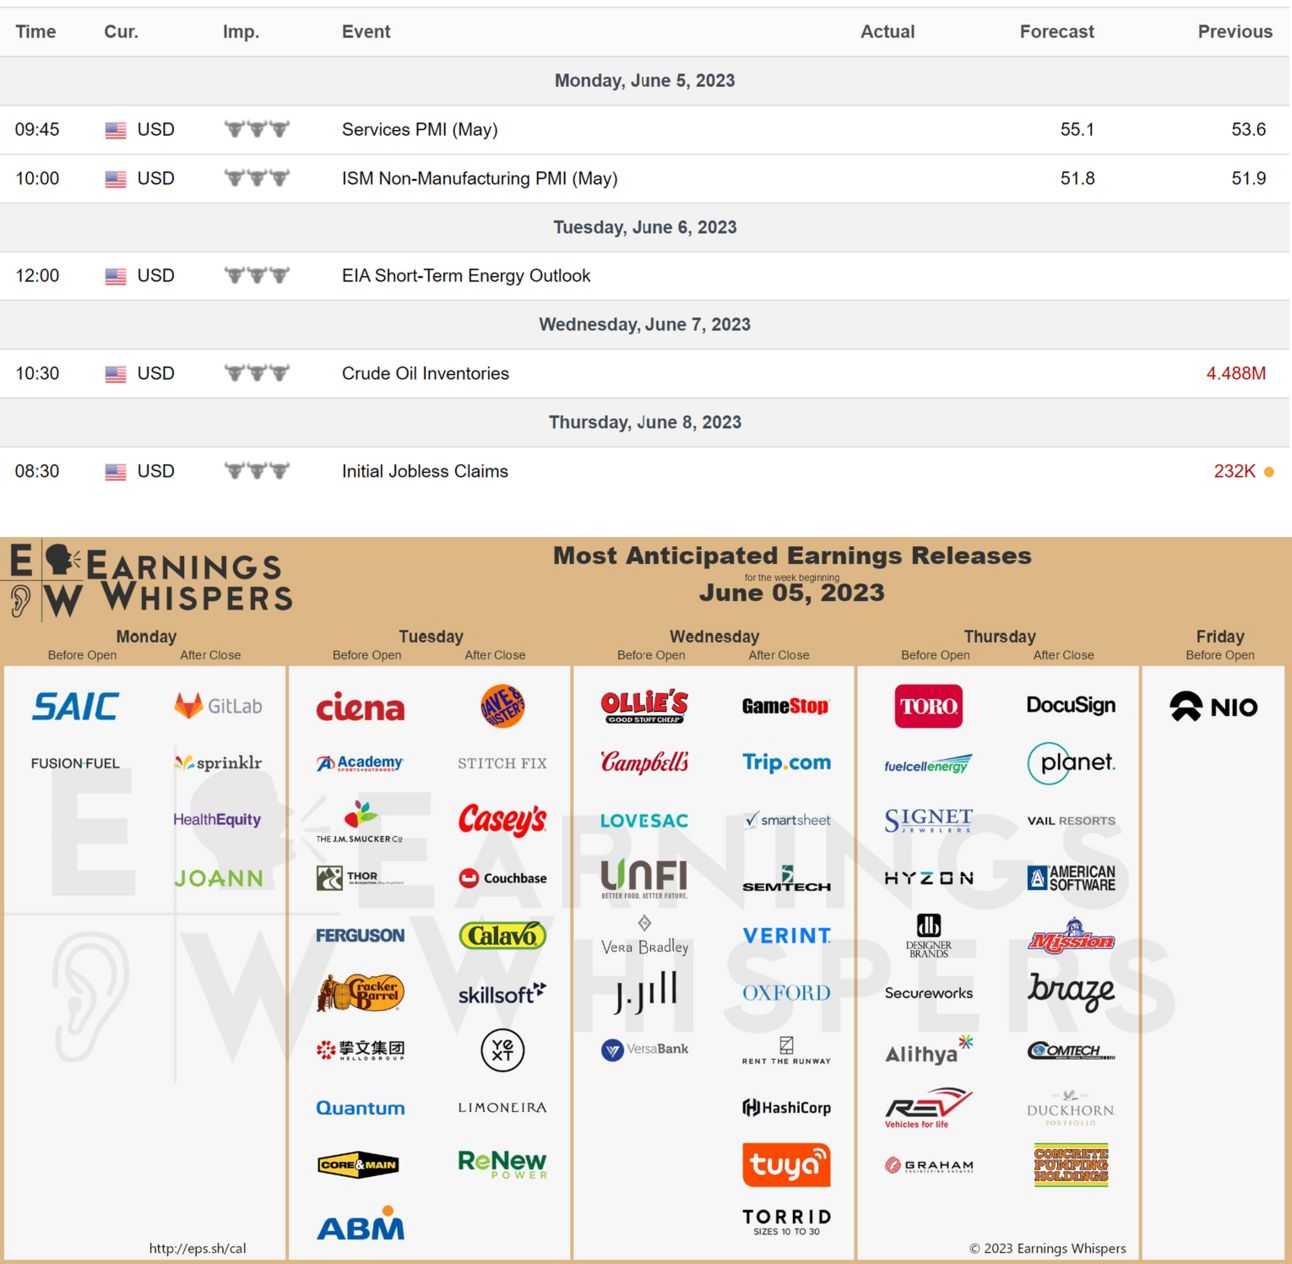Select the "Thursday, June 8, 2023" date row
The width and height of the screenshot is (1292, 1264).
645,422
